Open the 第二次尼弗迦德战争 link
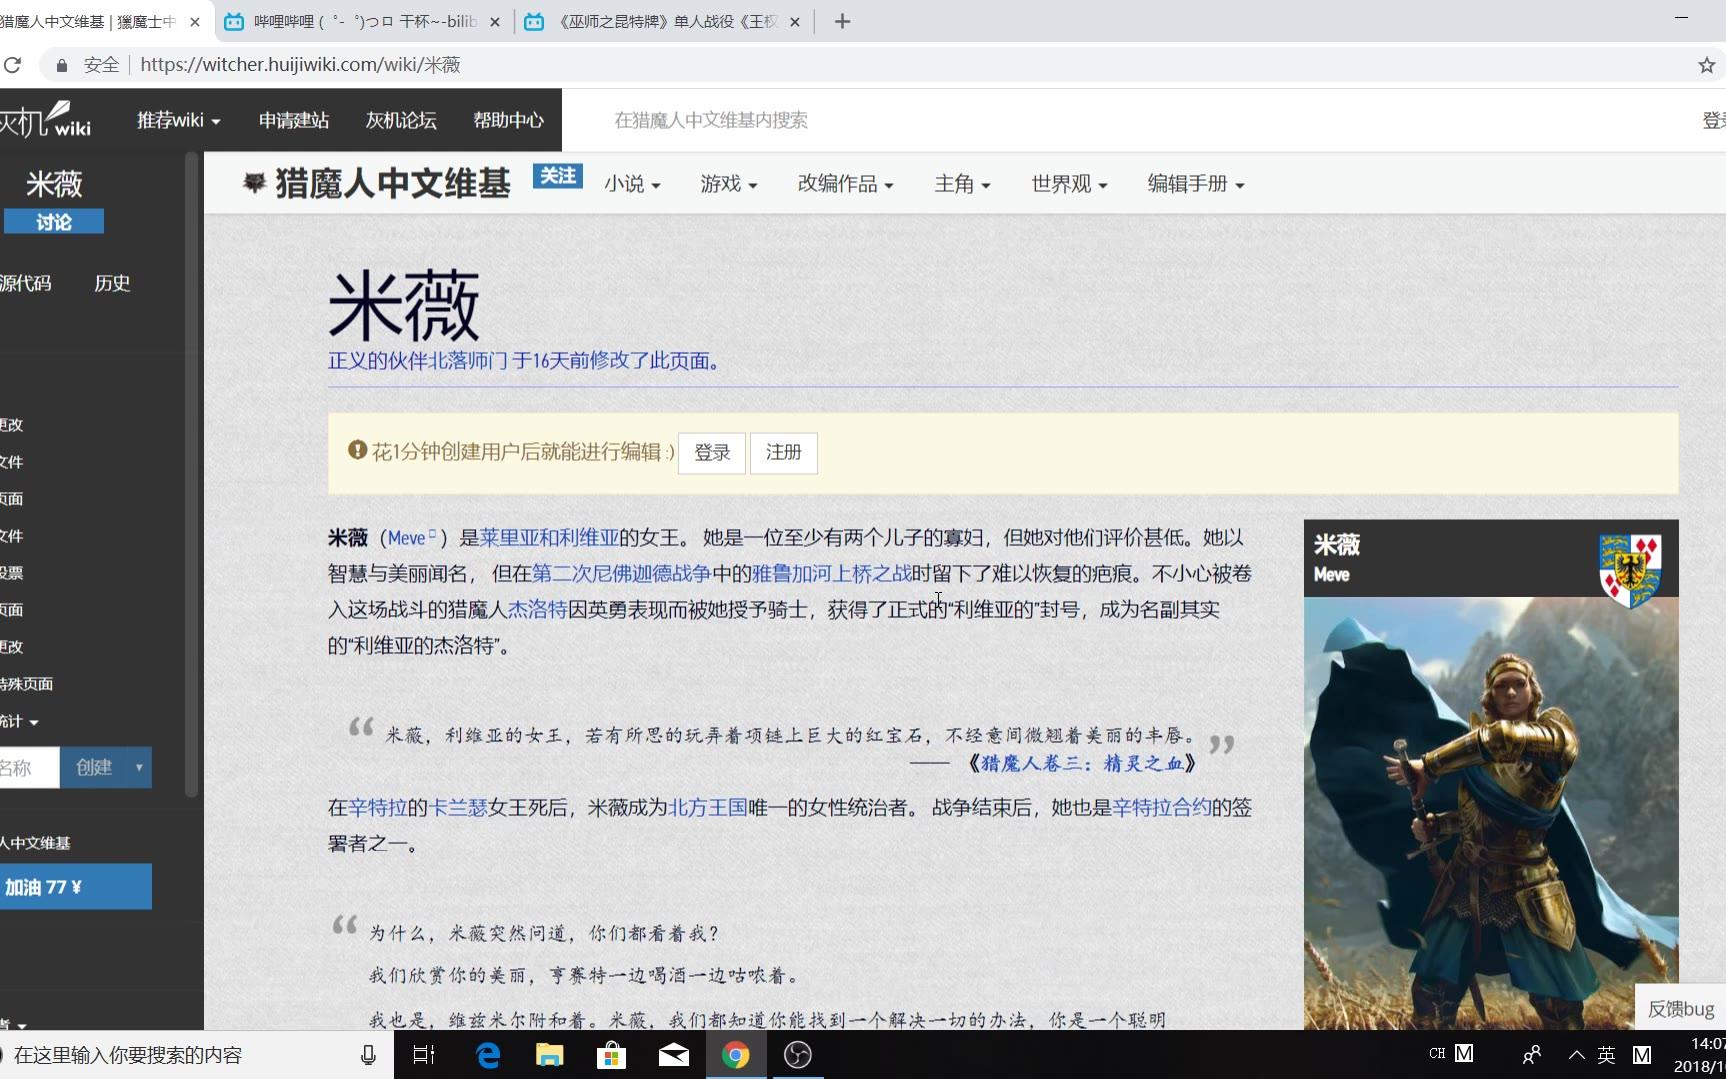Viewport: 1726px width, 1079px height. click(621, 574)
